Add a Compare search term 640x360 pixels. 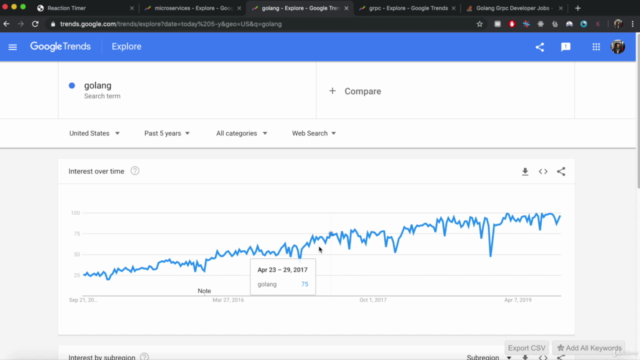[x=355, y=91]
